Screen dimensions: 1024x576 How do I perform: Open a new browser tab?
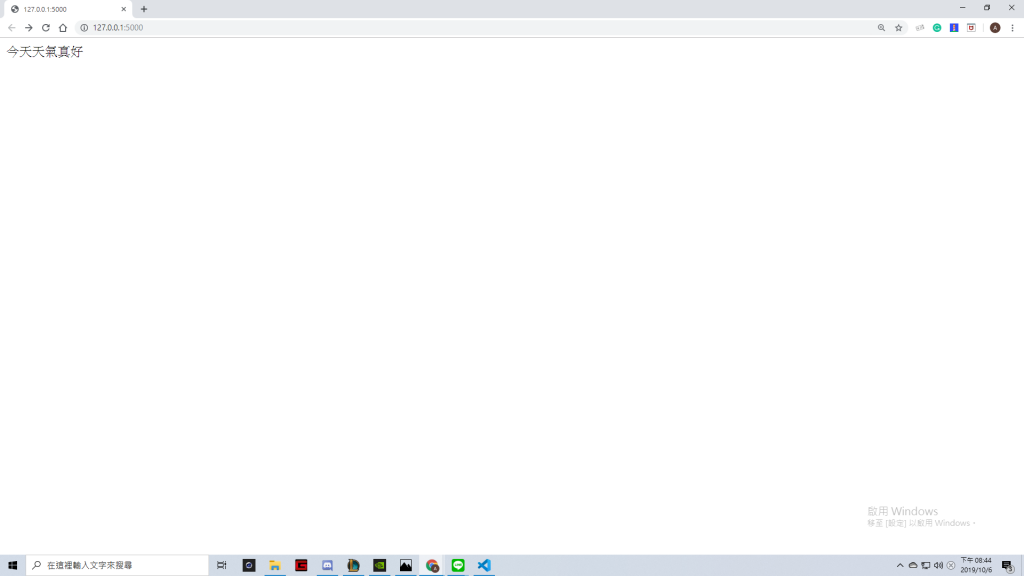144,9
